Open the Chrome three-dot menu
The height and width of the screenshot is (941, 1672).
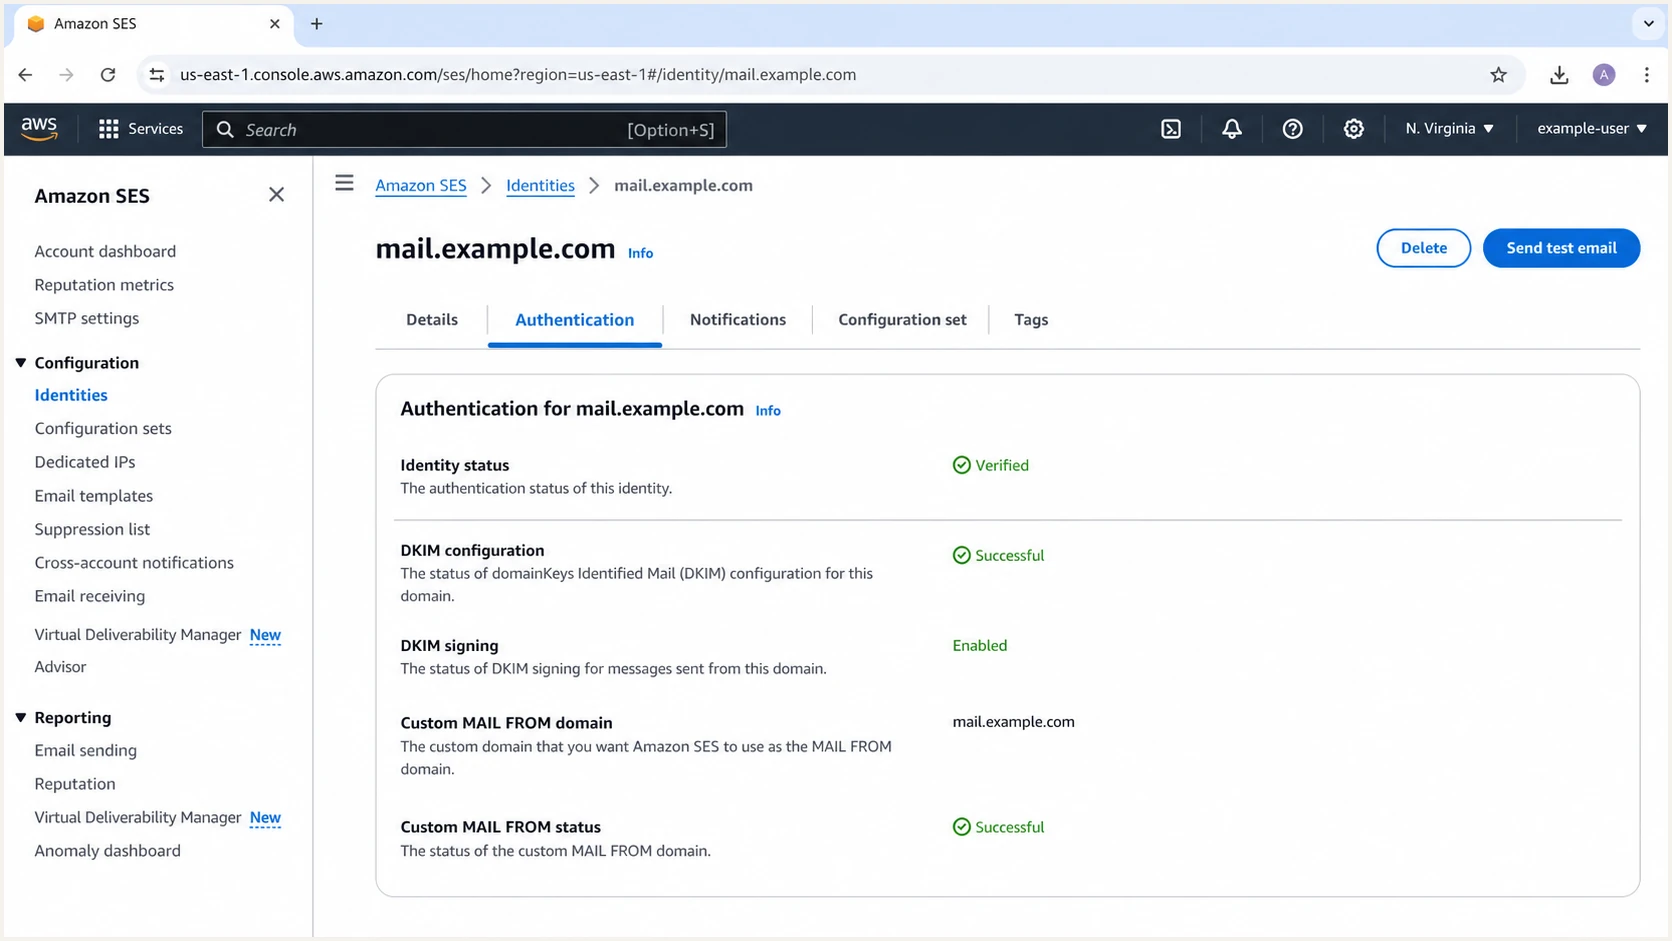[x=1647, y=75]
